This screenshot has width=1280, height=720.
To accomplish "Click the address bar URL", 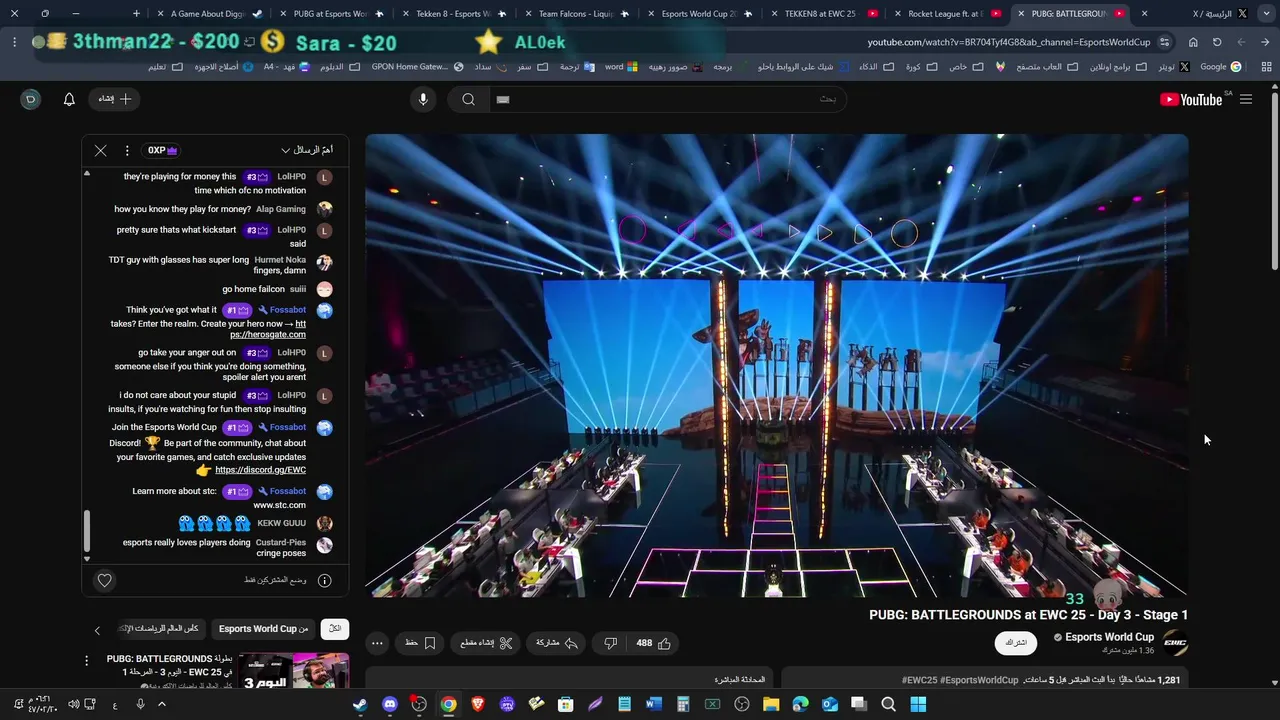I will click(x=1009, y=42).
